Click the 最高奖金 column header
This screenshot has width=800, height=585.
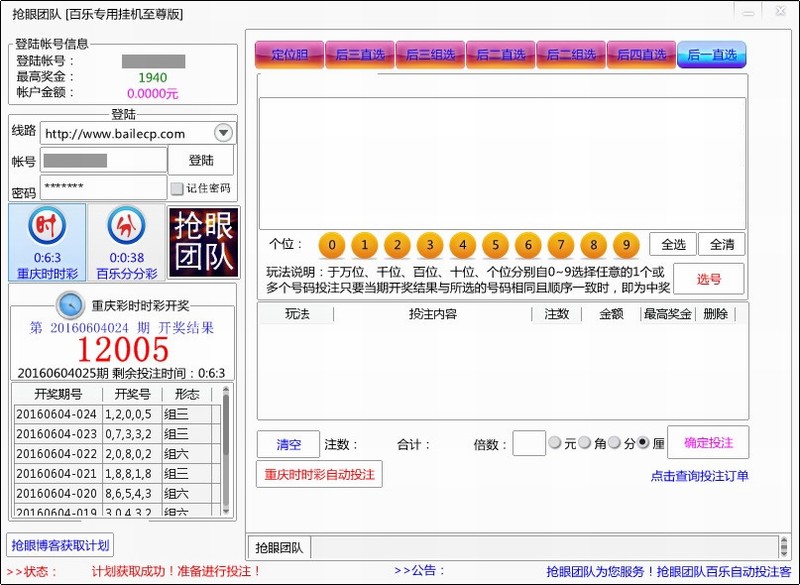coord(667,314)
